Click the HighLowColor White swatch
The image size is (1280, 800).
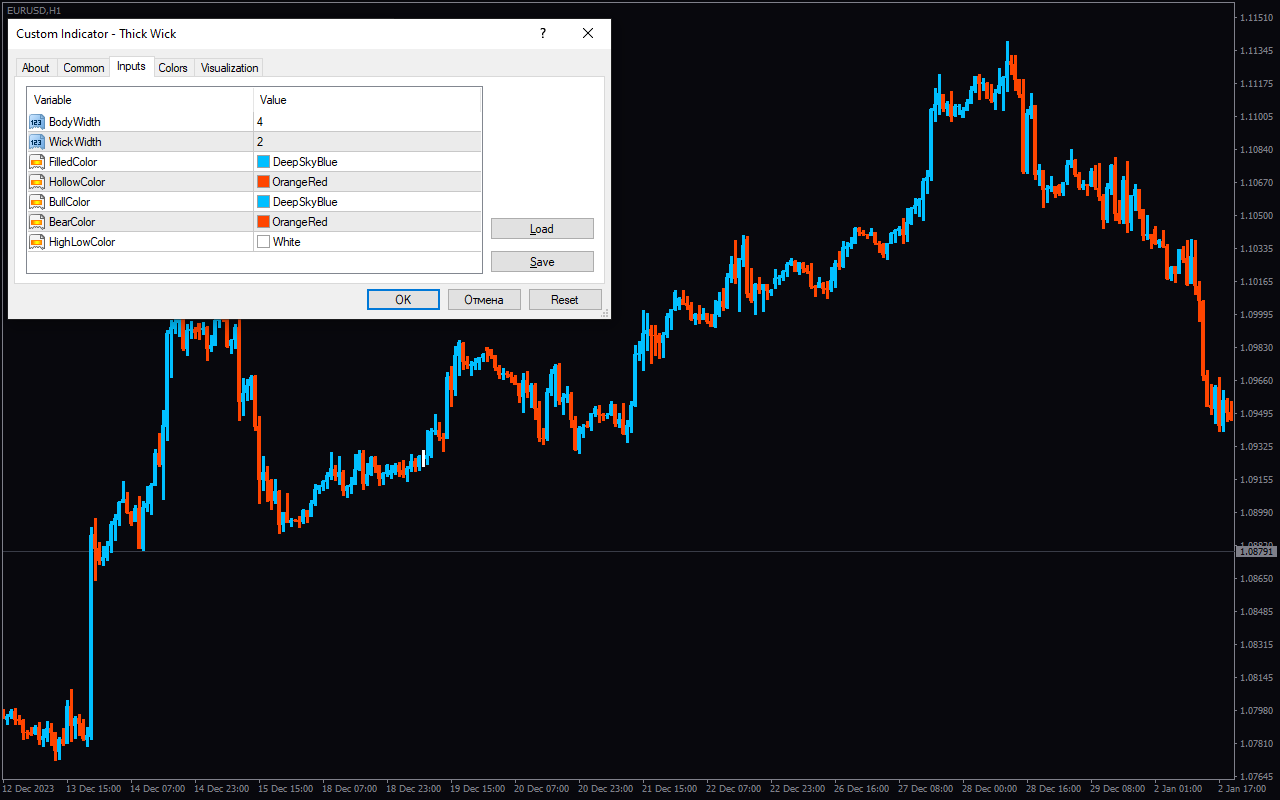[x=264, y=242]
